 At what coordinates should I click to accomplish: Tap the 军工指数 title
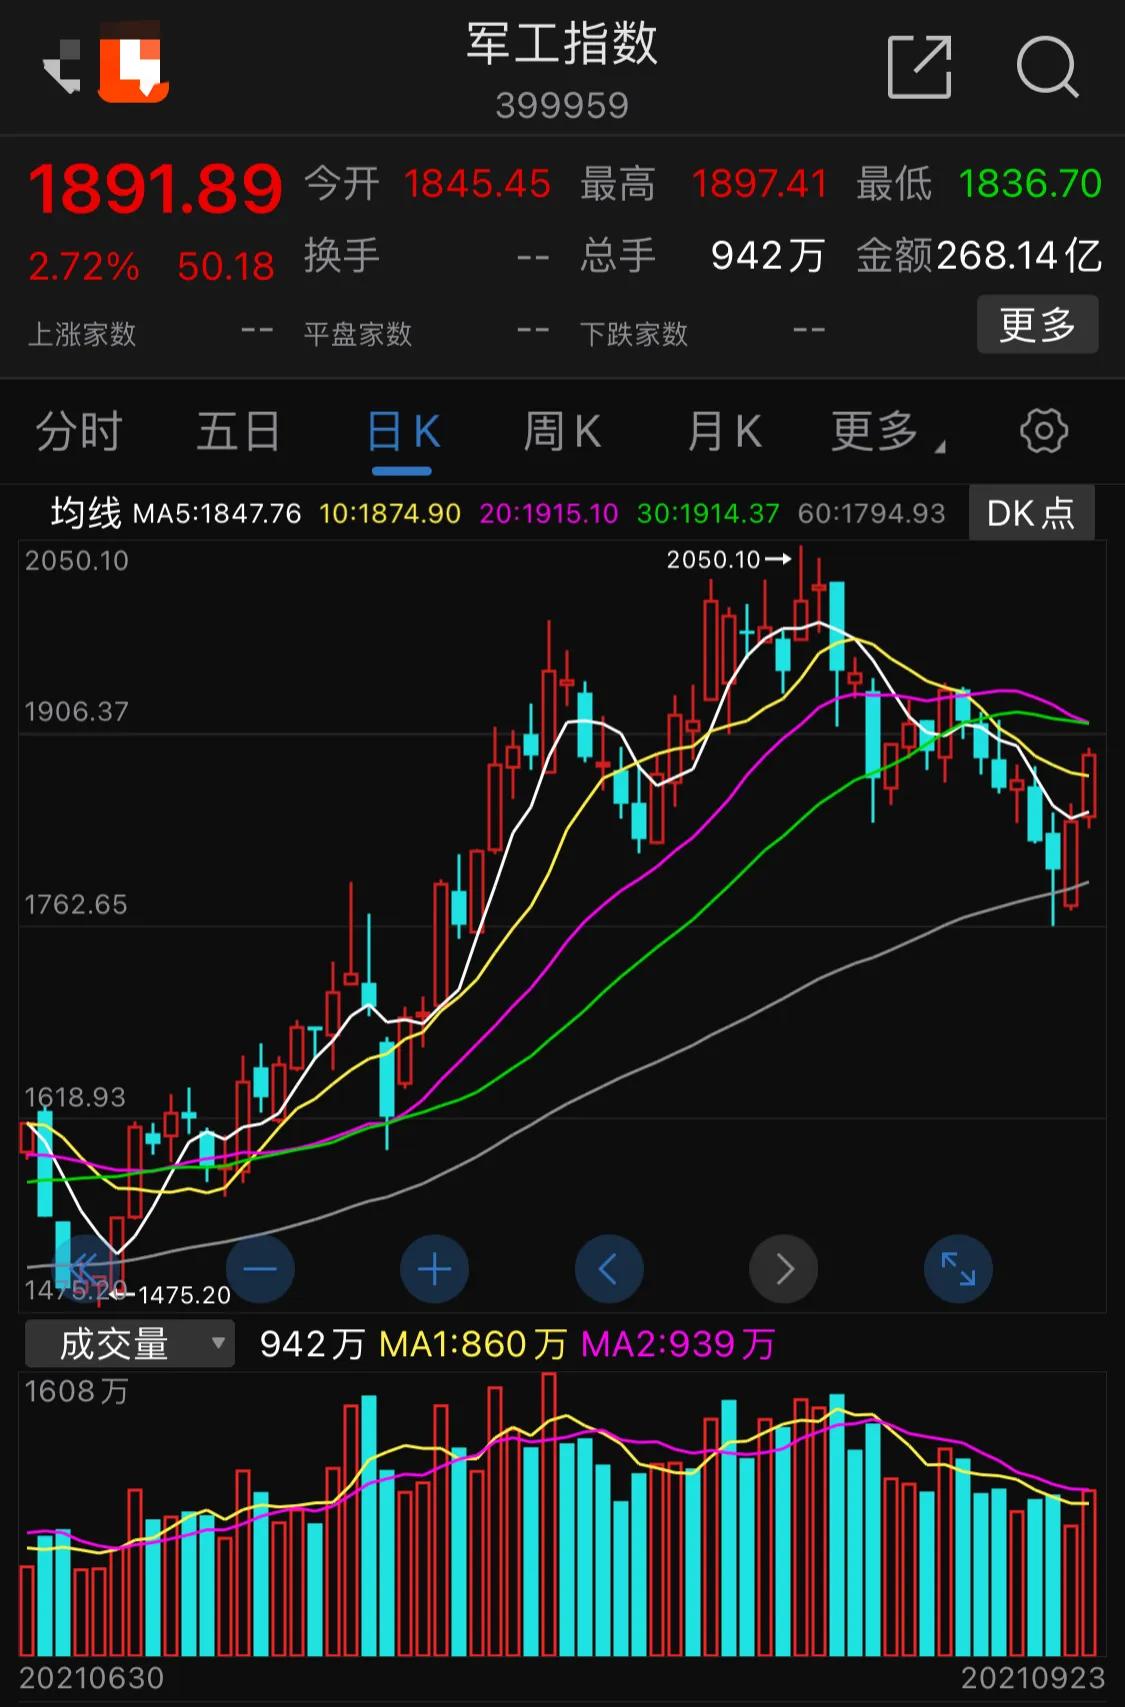click(562, 44)
